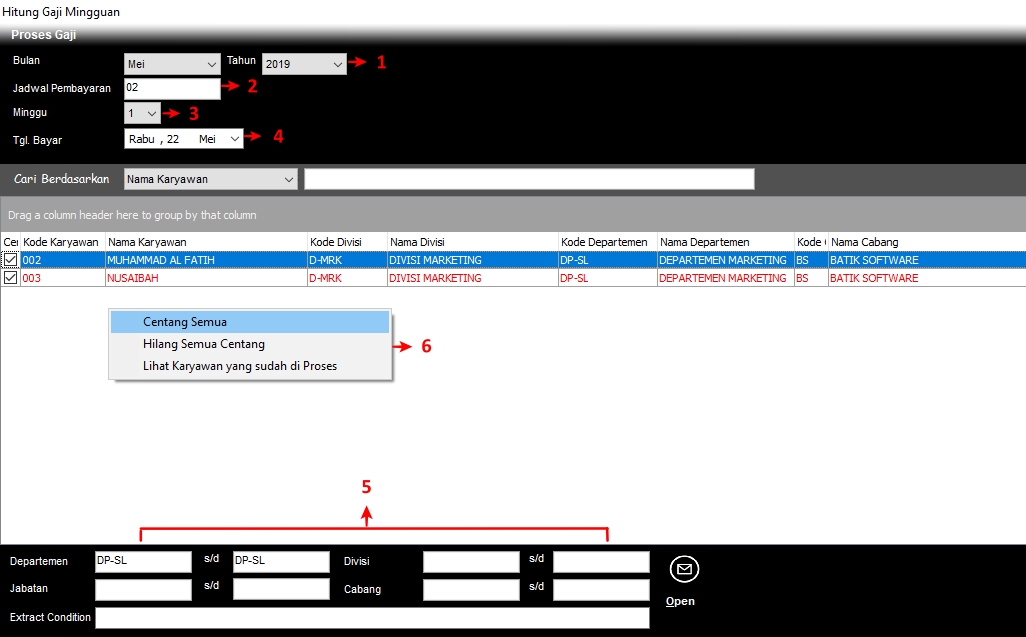Toggle checkbox for employee 002 row
This screenshot has height=637, width=1026.
(x=10, y=260)
